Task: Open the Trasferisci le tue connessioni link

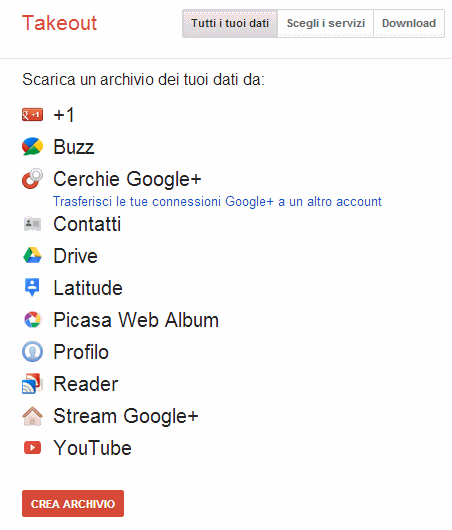Action: [217, 201]
